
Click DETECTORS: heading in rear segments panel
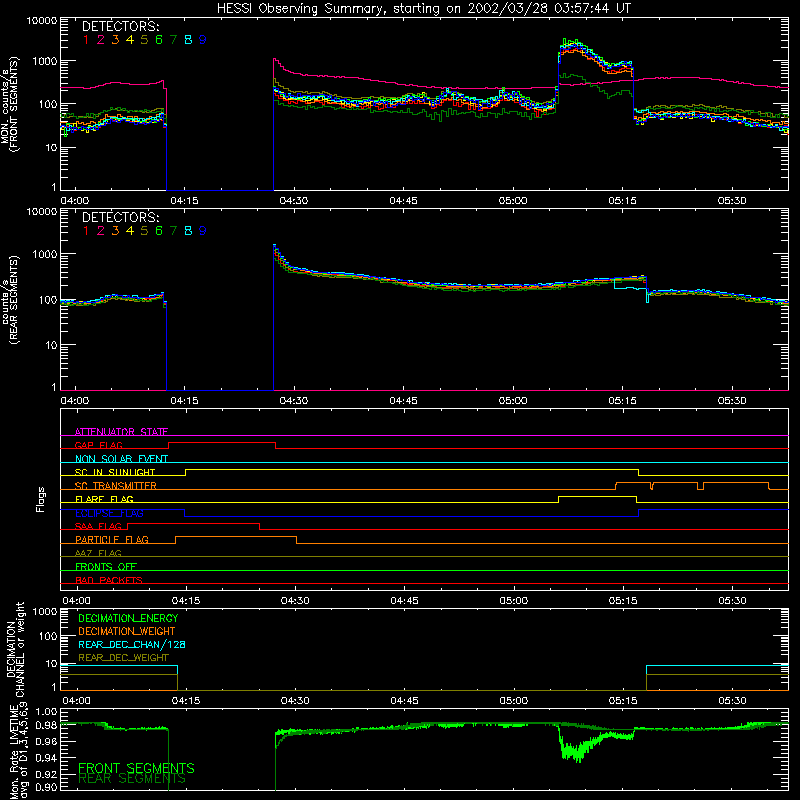click(x=121, y=217)
